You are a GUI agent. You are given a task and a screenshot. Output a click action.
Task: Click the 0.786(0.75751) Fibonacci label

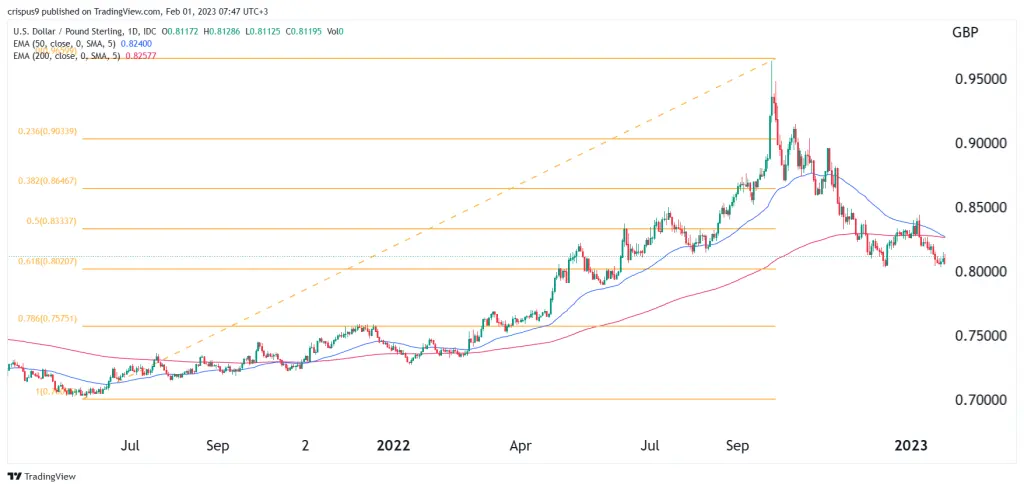pos(47,319)
